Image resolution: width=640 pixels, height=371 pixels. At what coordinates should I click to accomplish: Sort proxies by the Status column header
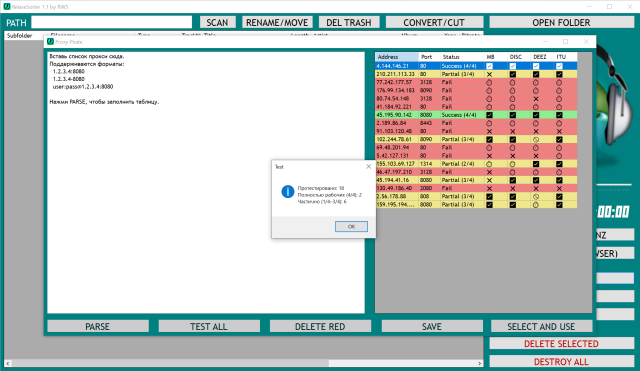(x=462, y=57)
